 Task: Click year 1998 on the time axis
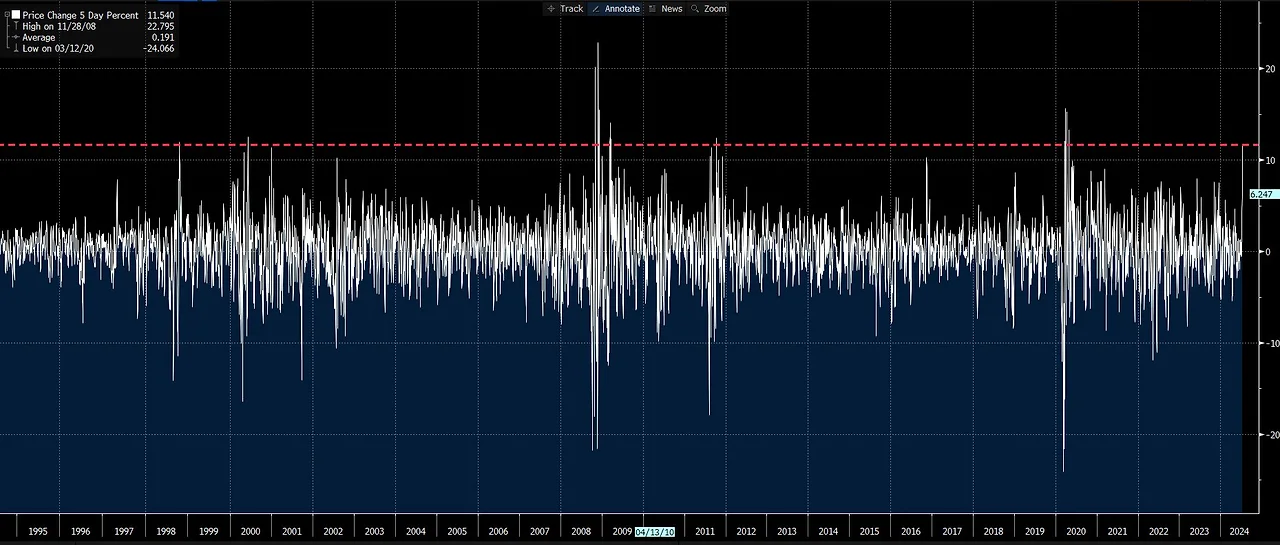click(166, 532)
